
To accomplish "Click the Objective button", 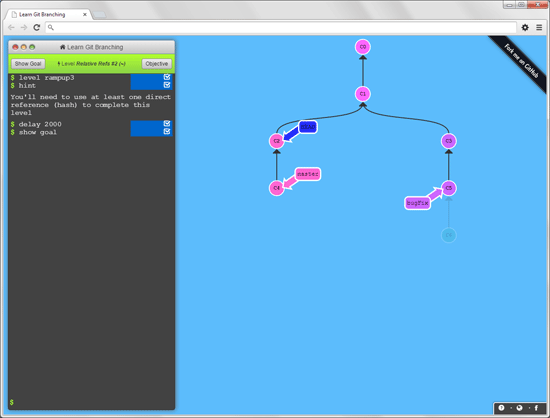I will coord(157,63).
